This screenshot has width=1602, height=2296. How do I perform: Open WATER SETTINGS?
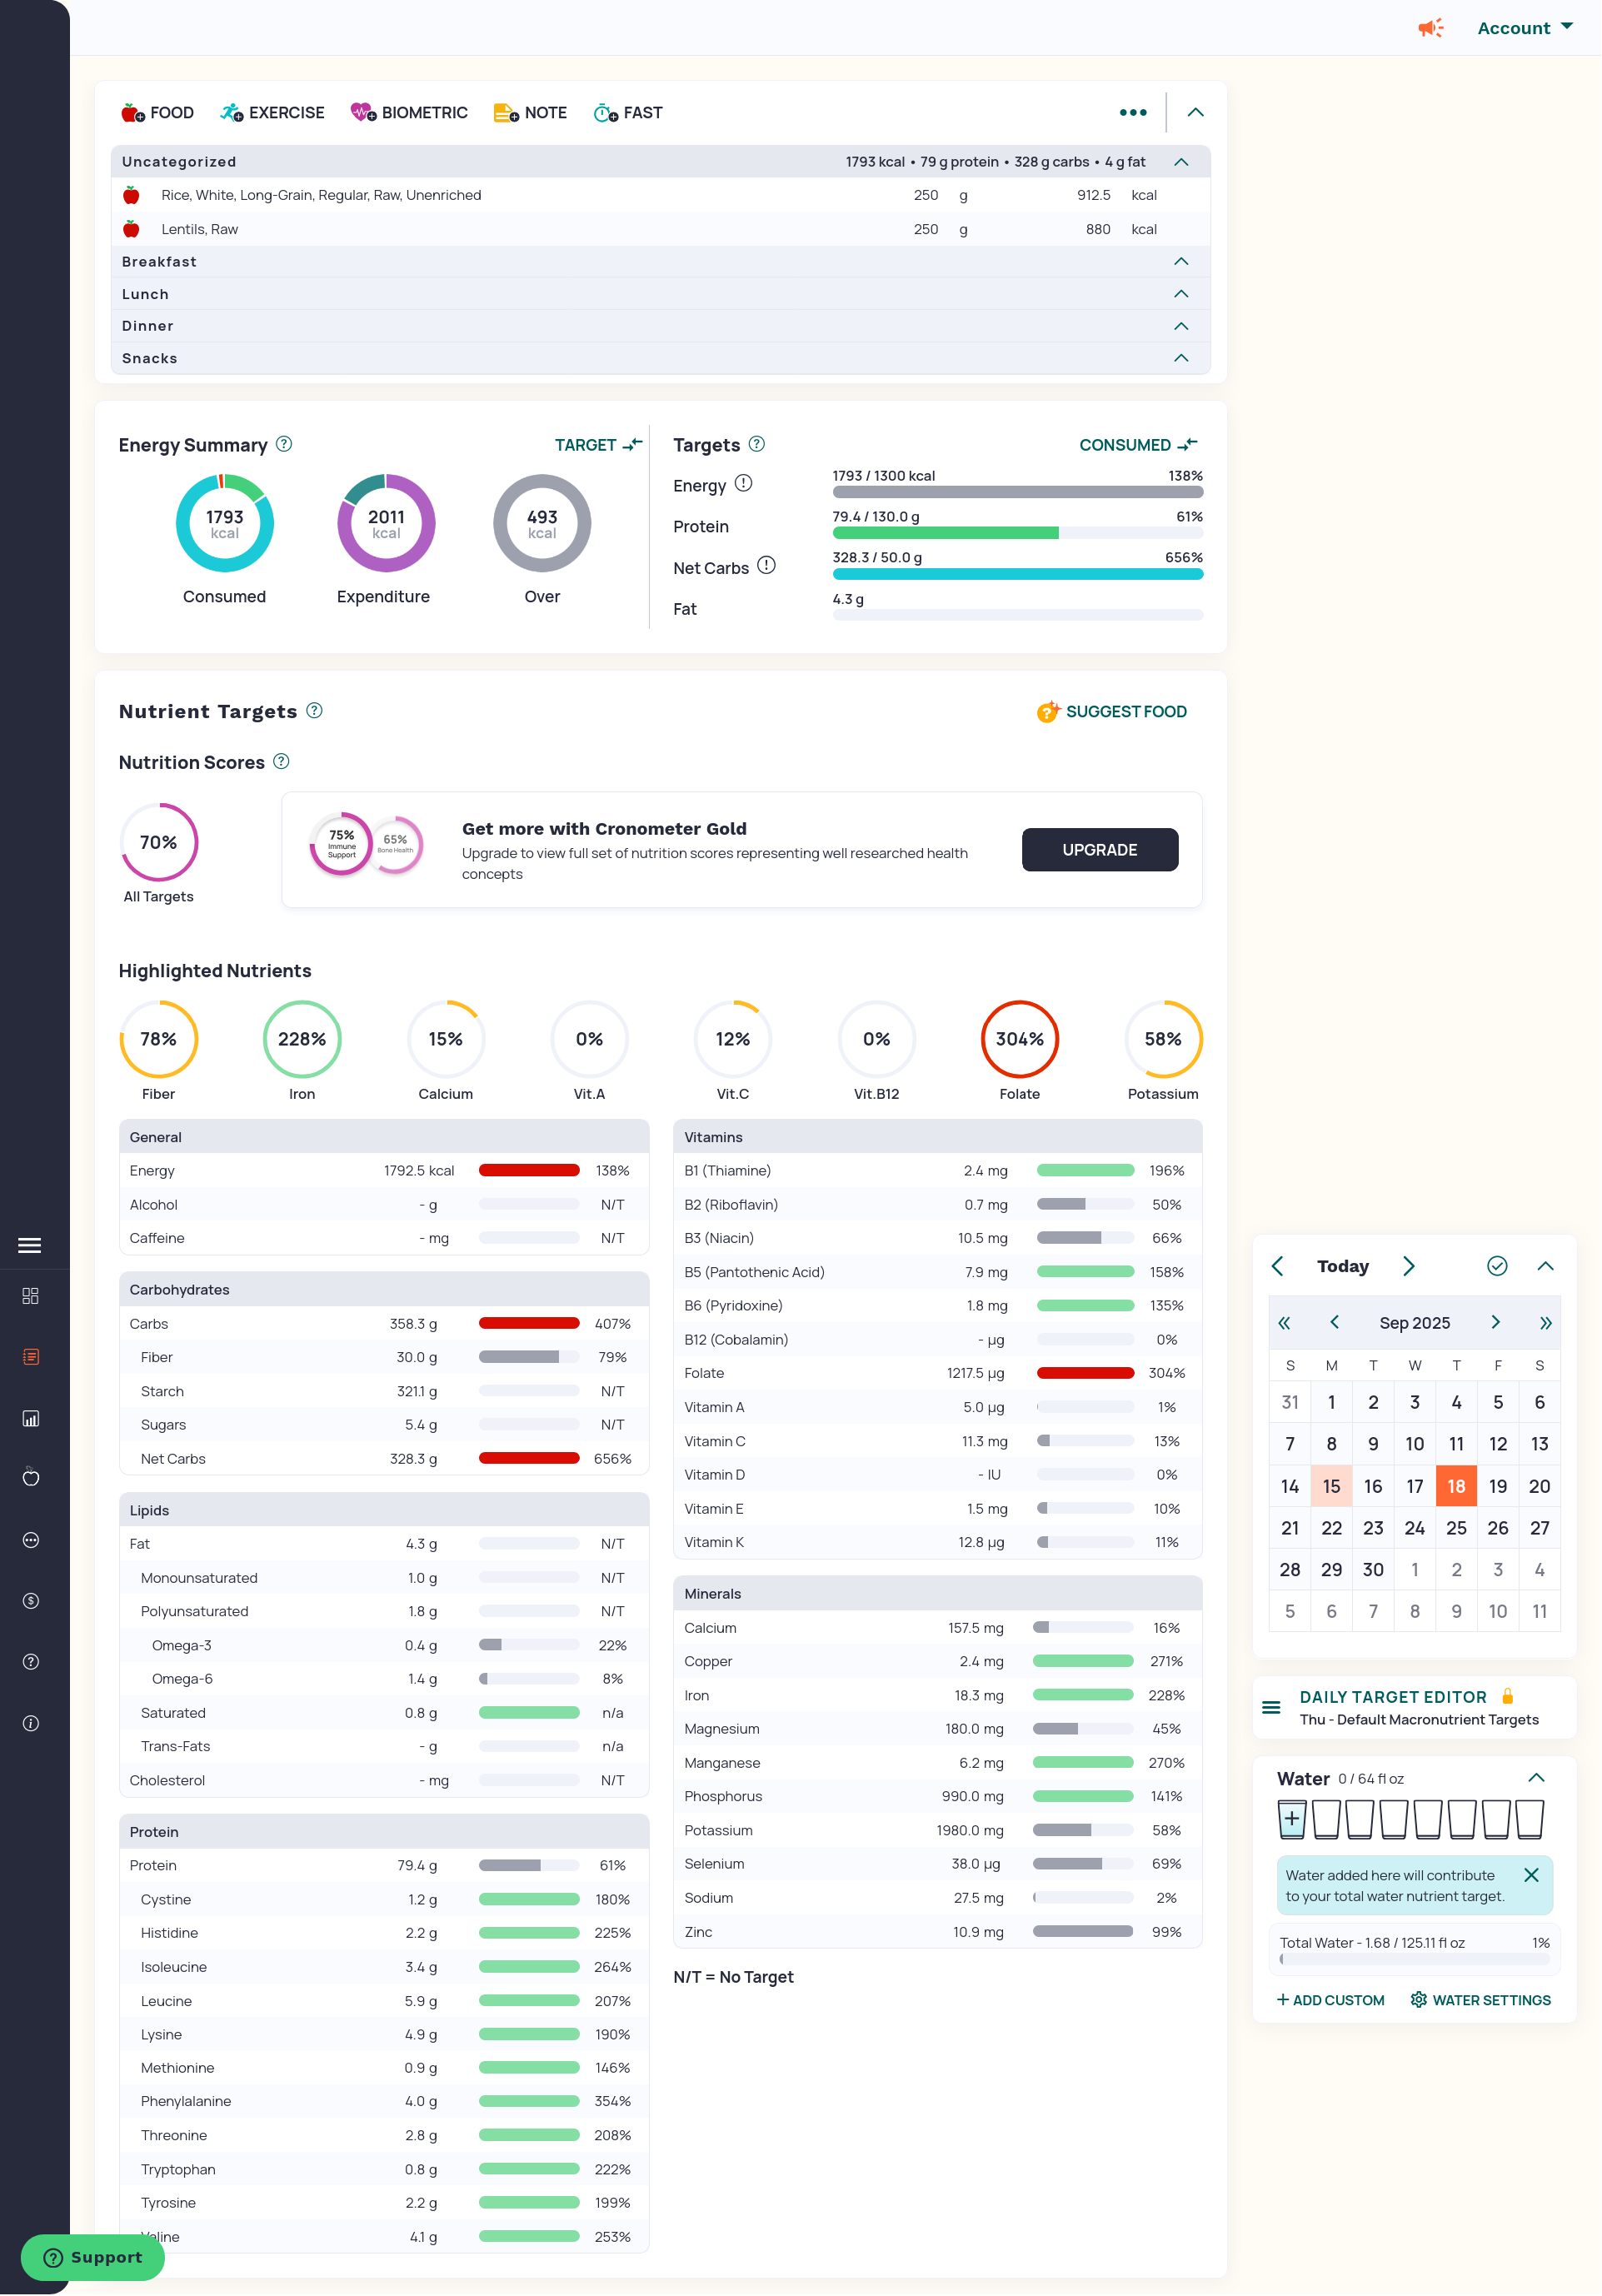[1481, 2000]
